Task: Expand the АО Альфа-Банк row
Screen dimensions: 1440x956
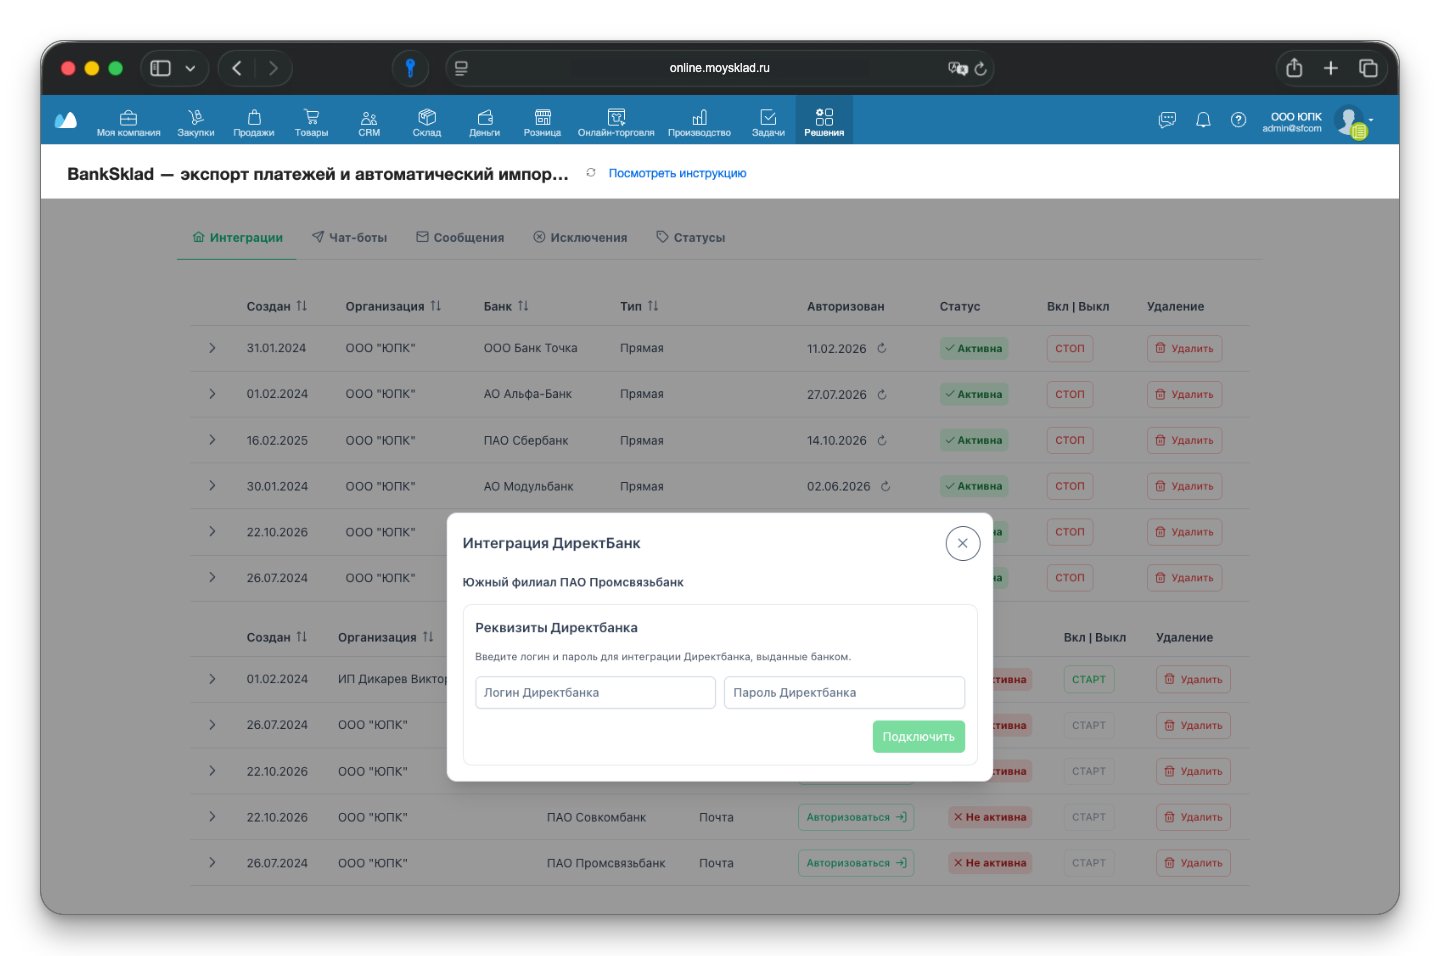Action: coord(212,394)
